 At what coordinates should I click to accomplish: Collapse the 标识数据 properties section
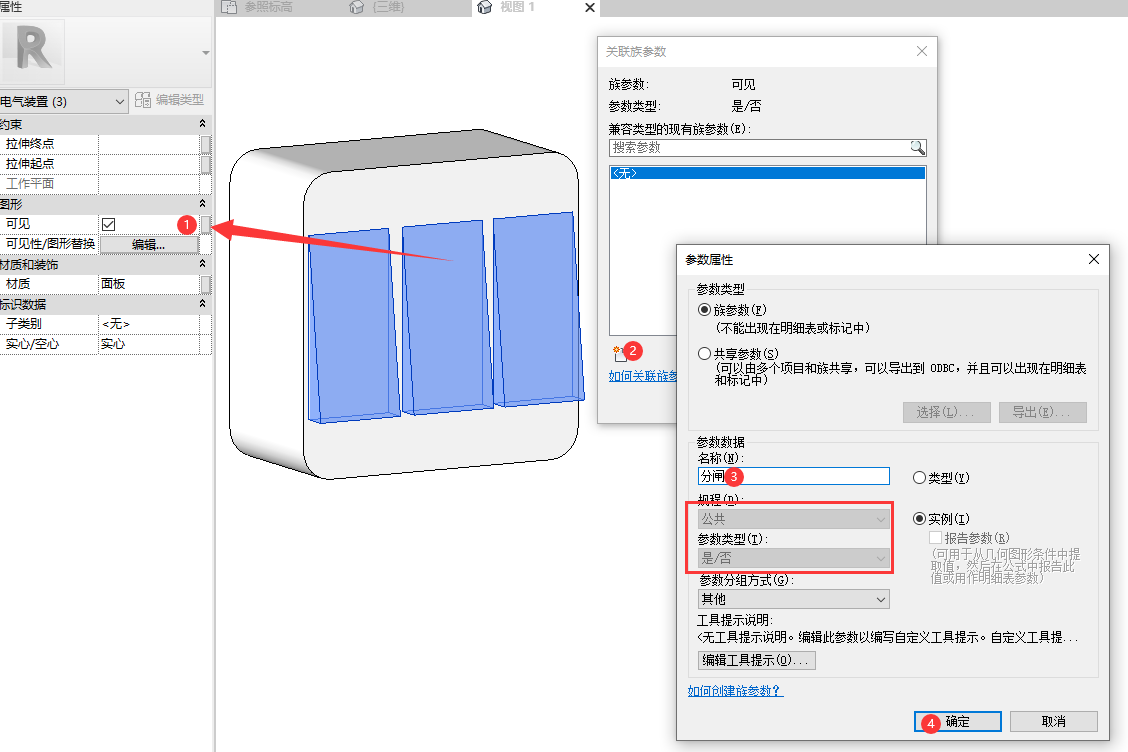pos(202,304)
